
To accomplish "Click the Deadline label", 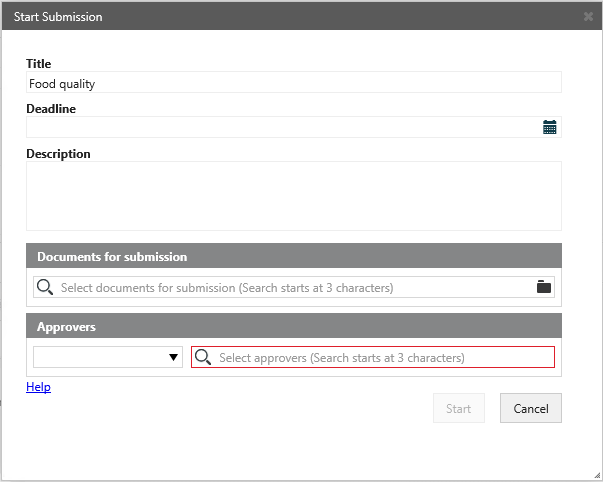I will point(51,109).
